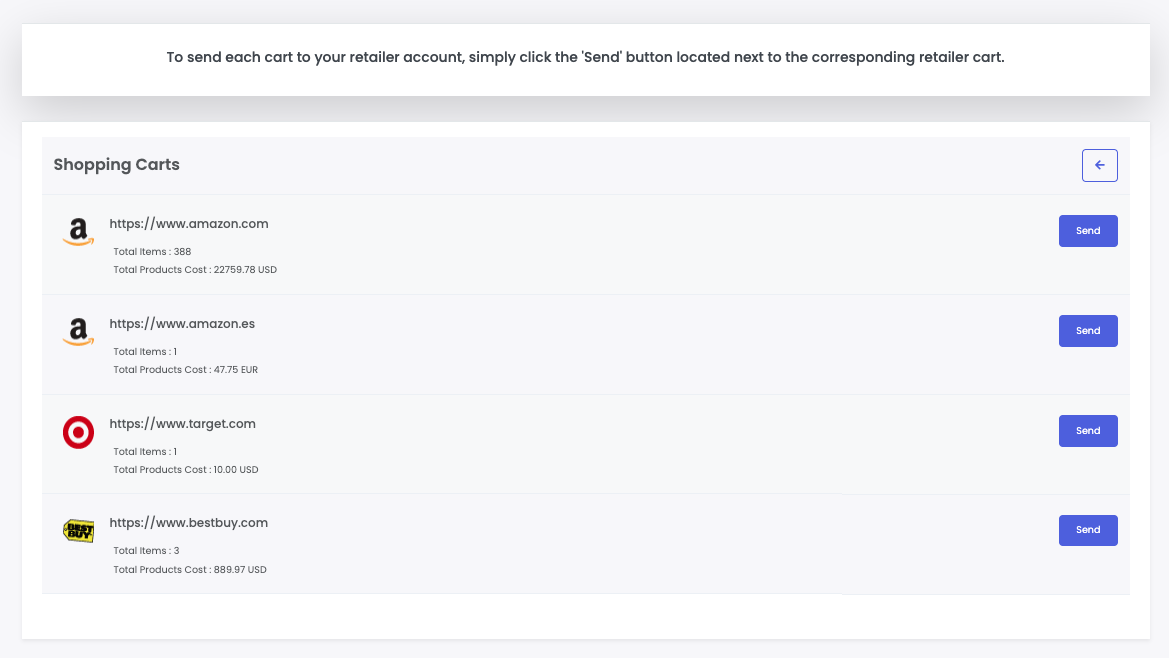The width and height of the screenshot is (1169, 658).
Task: Send the amazon.com cart
Action: coord(1087,231)
